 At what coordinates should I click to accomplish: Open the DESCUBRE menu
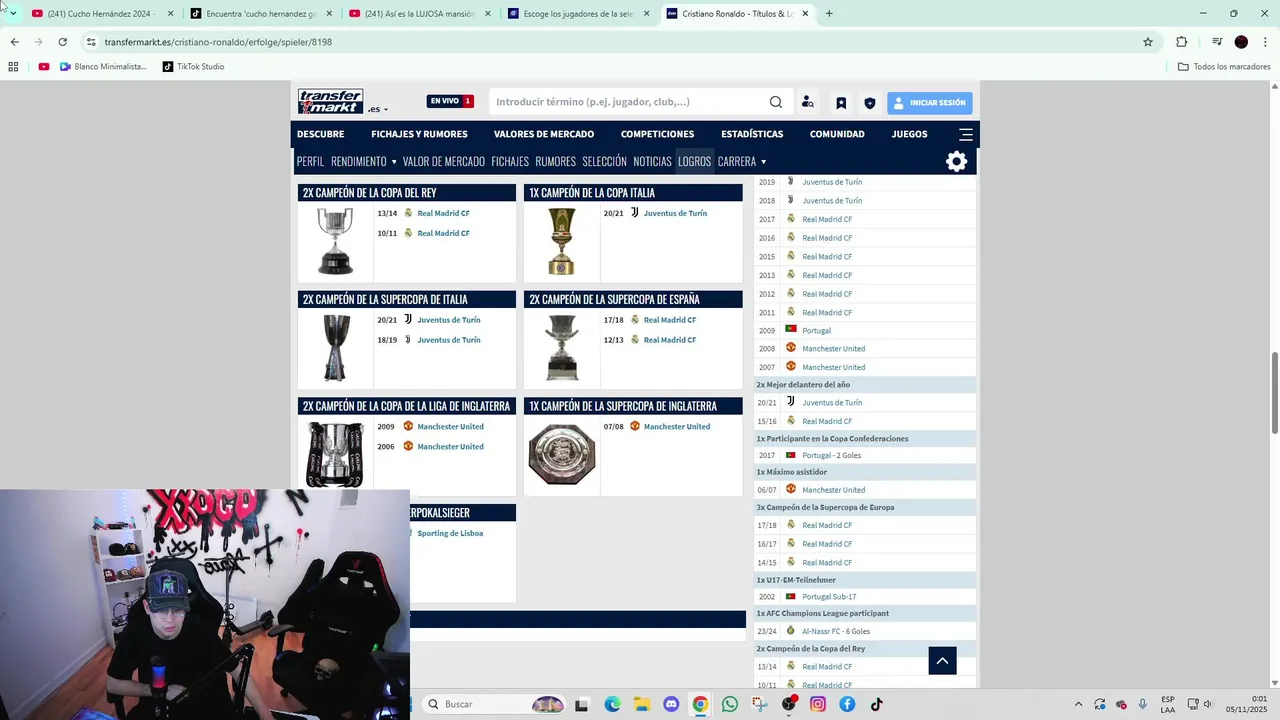320,134
